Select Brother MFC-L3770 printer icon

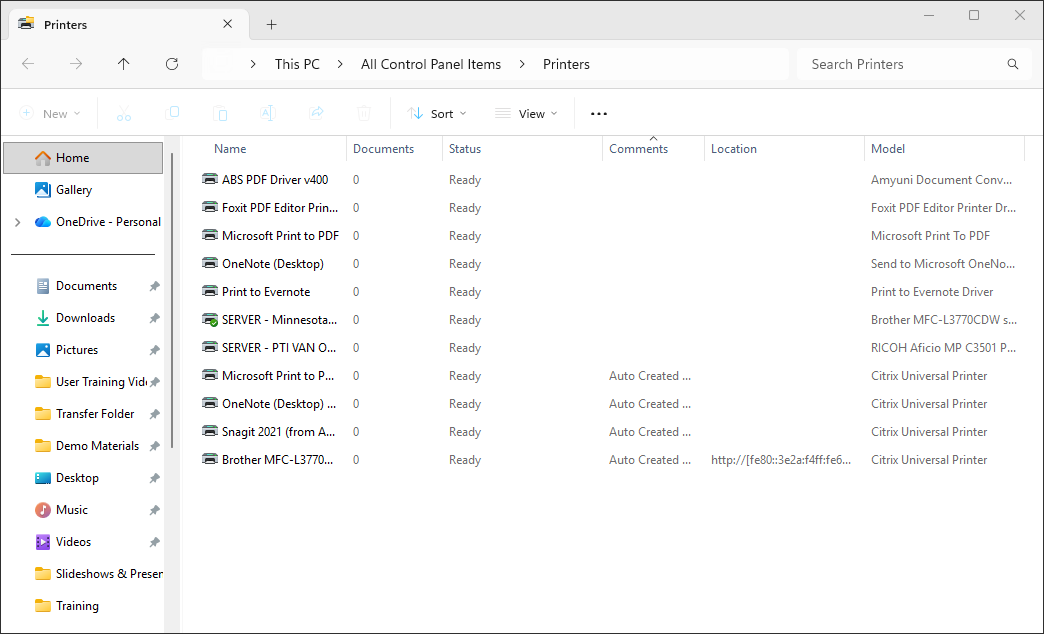point(210,459)
